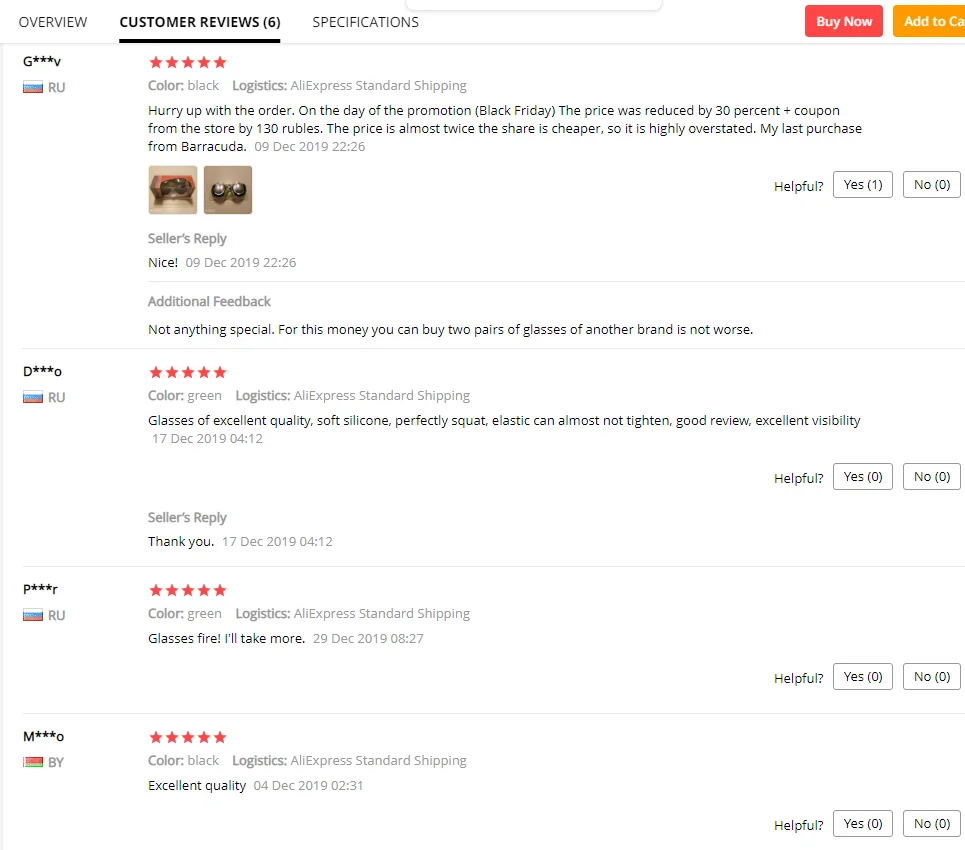Vote No (0) on G***v's review
This screenshot has height=850, width=965.
click(x=932, y=185)
